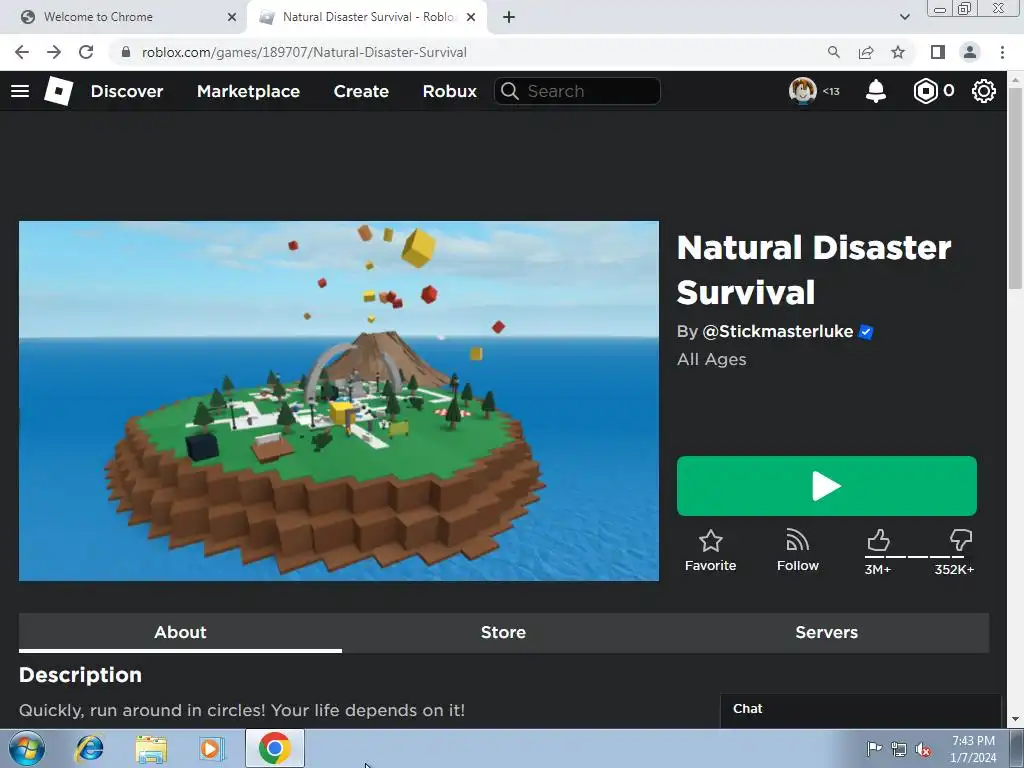The image size is (1024, 768).
Task: Open Windows Explorer from taskbar
Action: pyautogui.click(x=151, y=748)
